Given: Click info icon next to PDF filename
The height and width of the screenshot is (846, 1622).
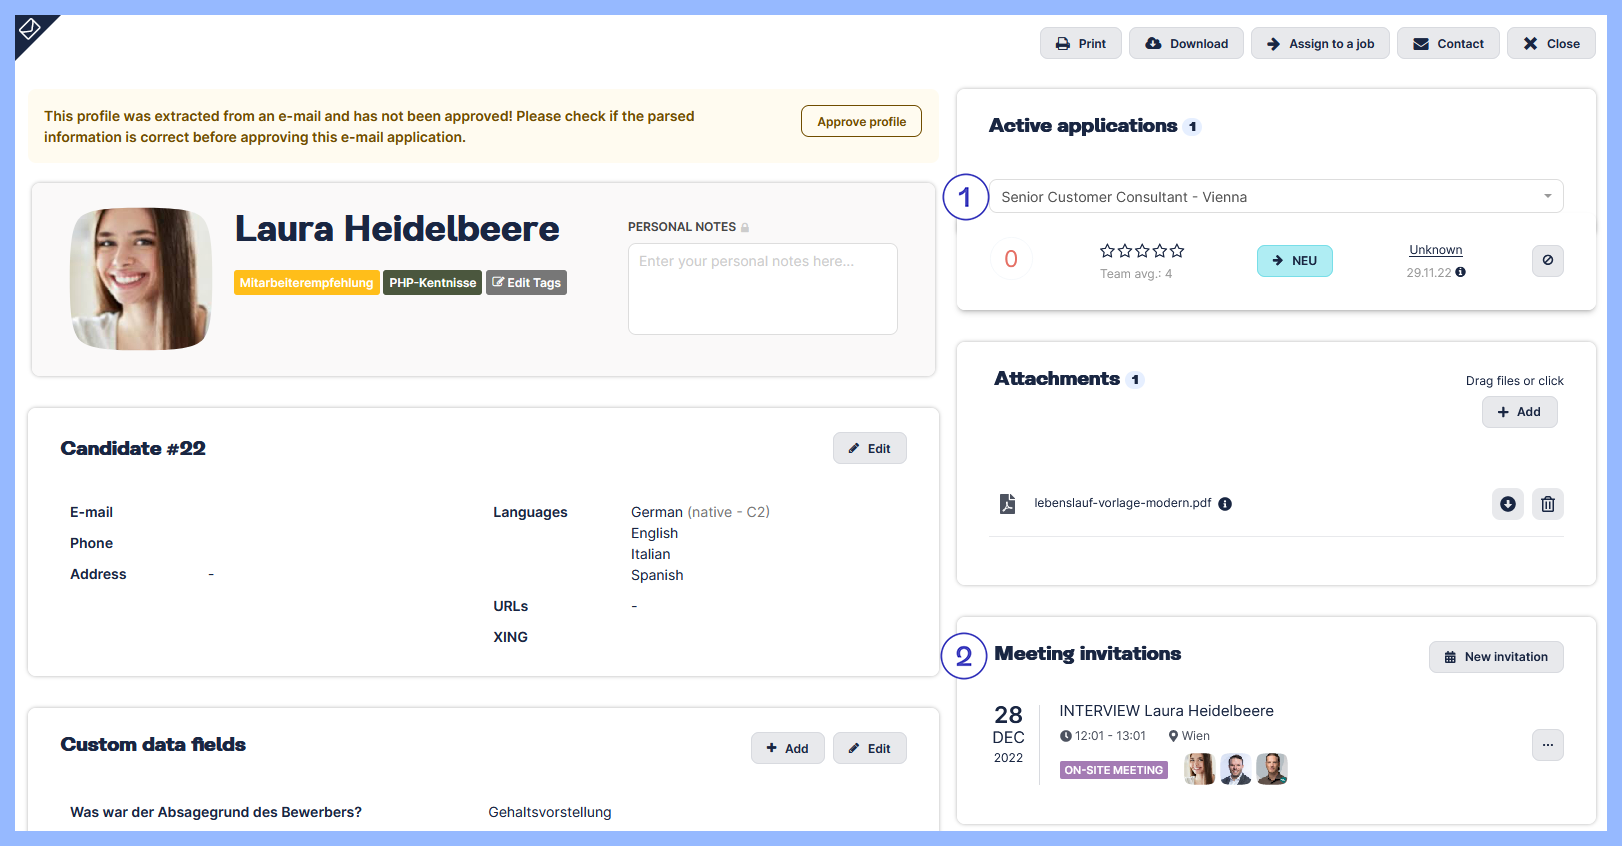Looking at the screenshot, I should 1225,504.
